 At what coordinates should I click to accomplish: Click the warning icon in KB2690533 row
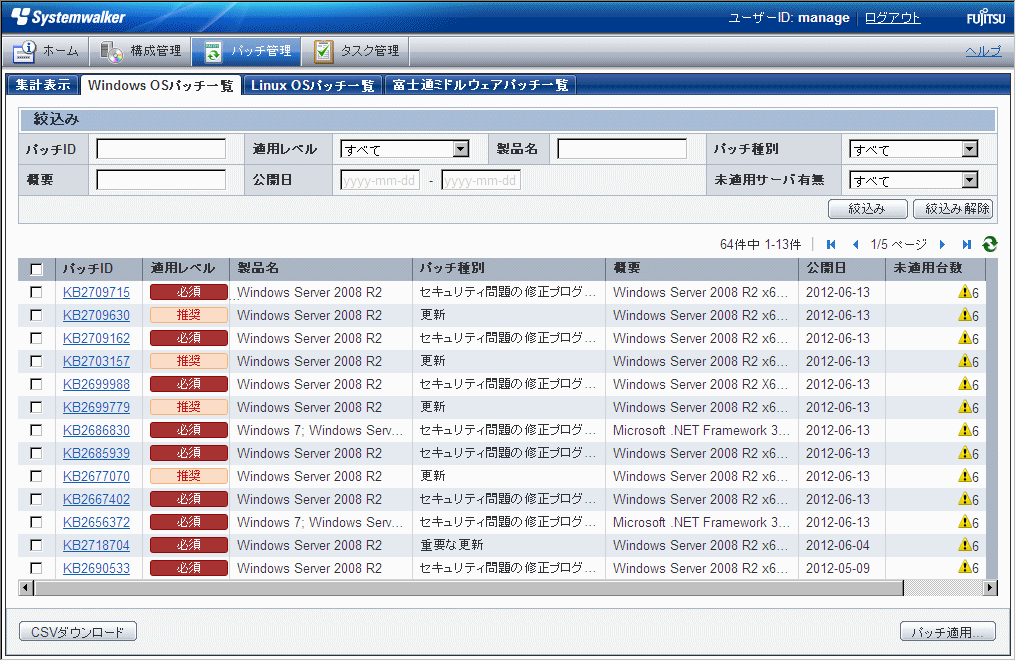click(x=965, y=567)
